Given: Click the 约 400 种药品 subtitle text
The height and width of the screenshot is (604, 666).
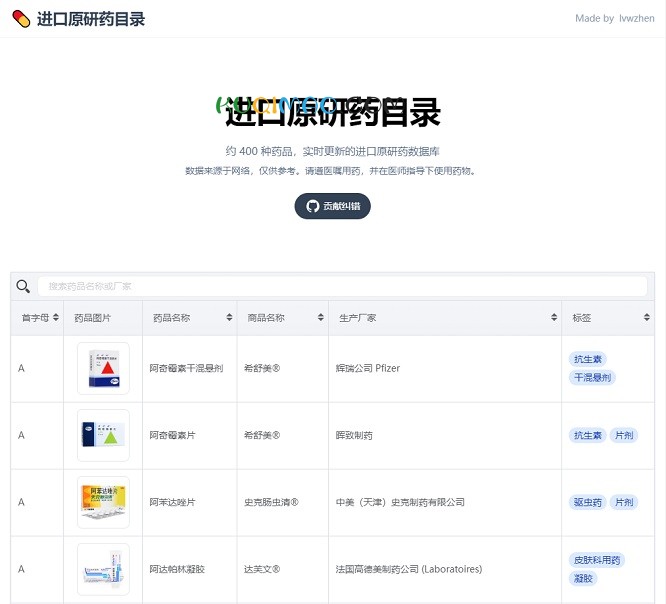Looking at the screenshot, I should (333, 151).
